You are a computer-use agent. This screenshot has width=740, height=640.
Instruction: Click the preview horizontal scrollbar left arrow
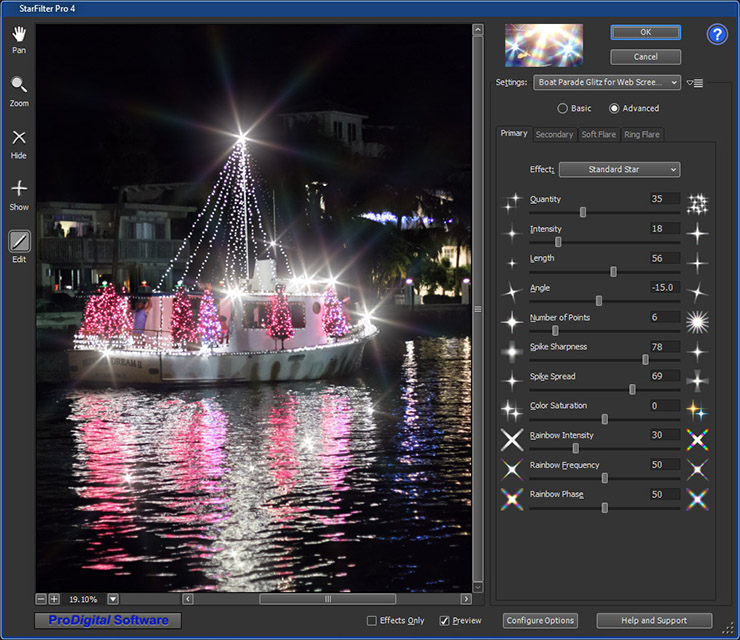(x=188, y=599)
